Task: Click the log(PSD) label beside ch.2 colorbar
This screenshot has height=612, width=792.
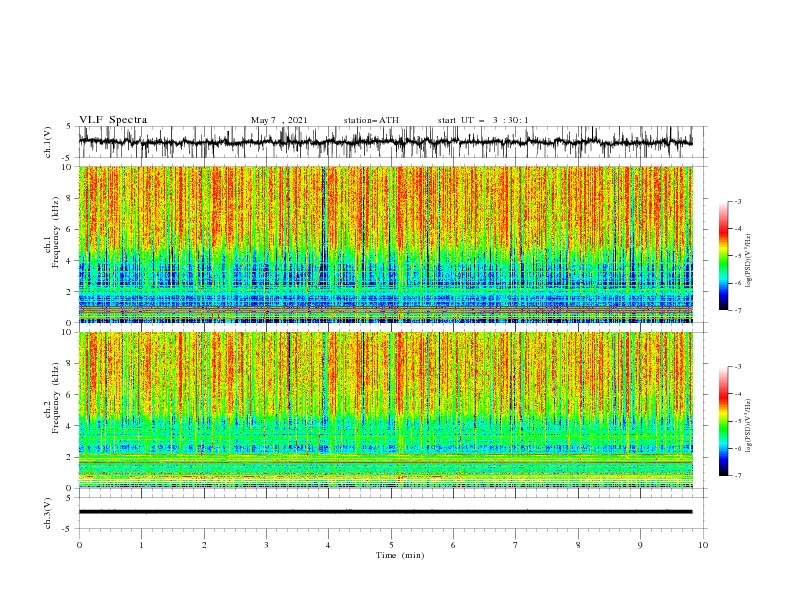Action: 749,425
